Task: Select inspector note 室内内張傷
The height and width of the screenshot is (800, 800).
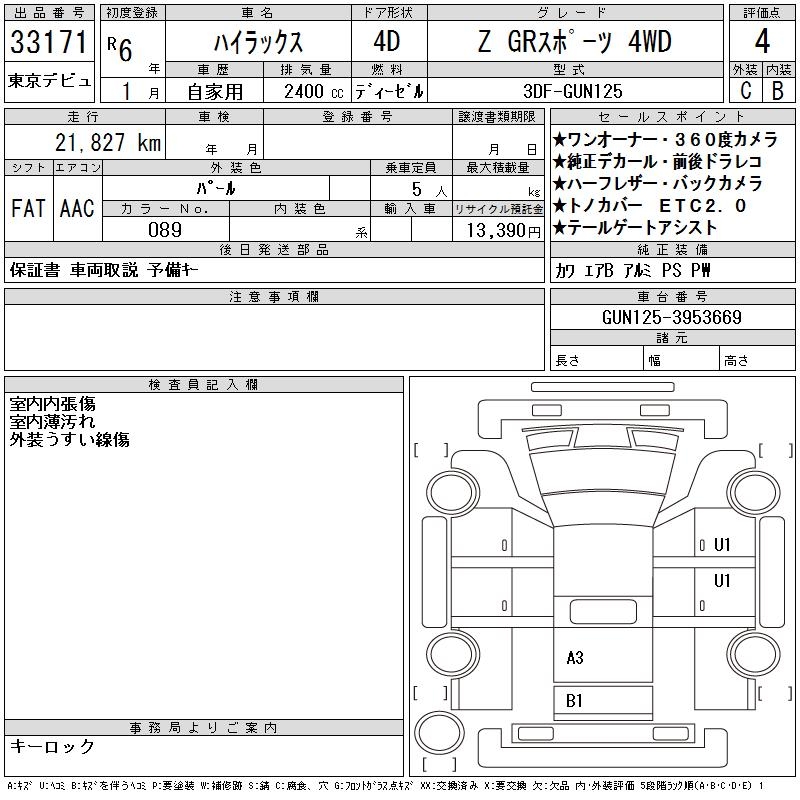Action: (53, 404)
